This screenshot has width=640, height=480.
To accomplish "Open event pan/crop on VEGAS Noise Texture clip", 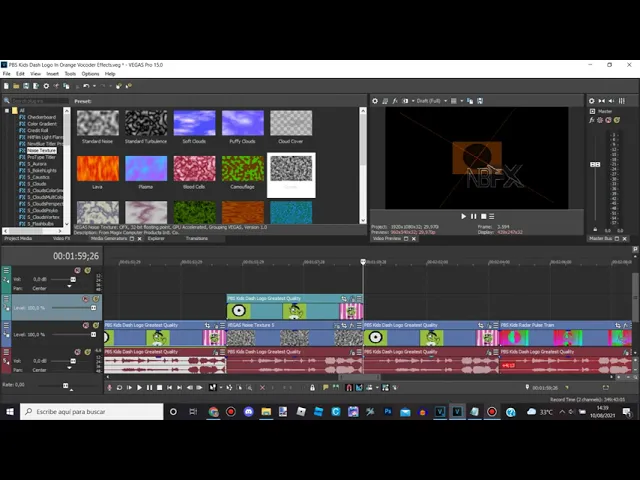I will point(344,325).
